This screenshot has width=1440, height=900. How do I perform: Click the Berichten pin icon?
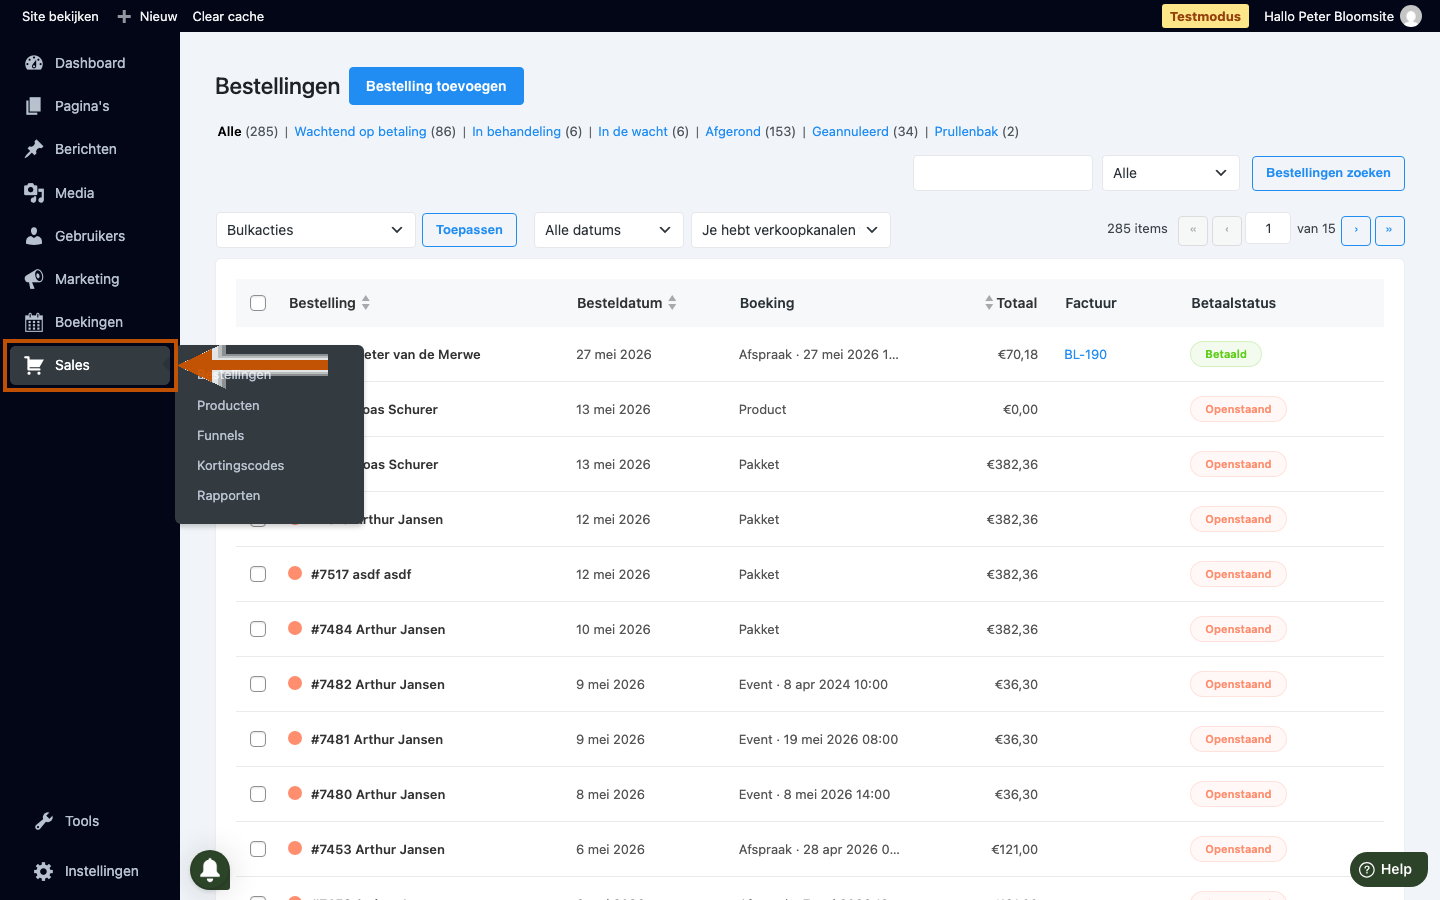point(34,149)
